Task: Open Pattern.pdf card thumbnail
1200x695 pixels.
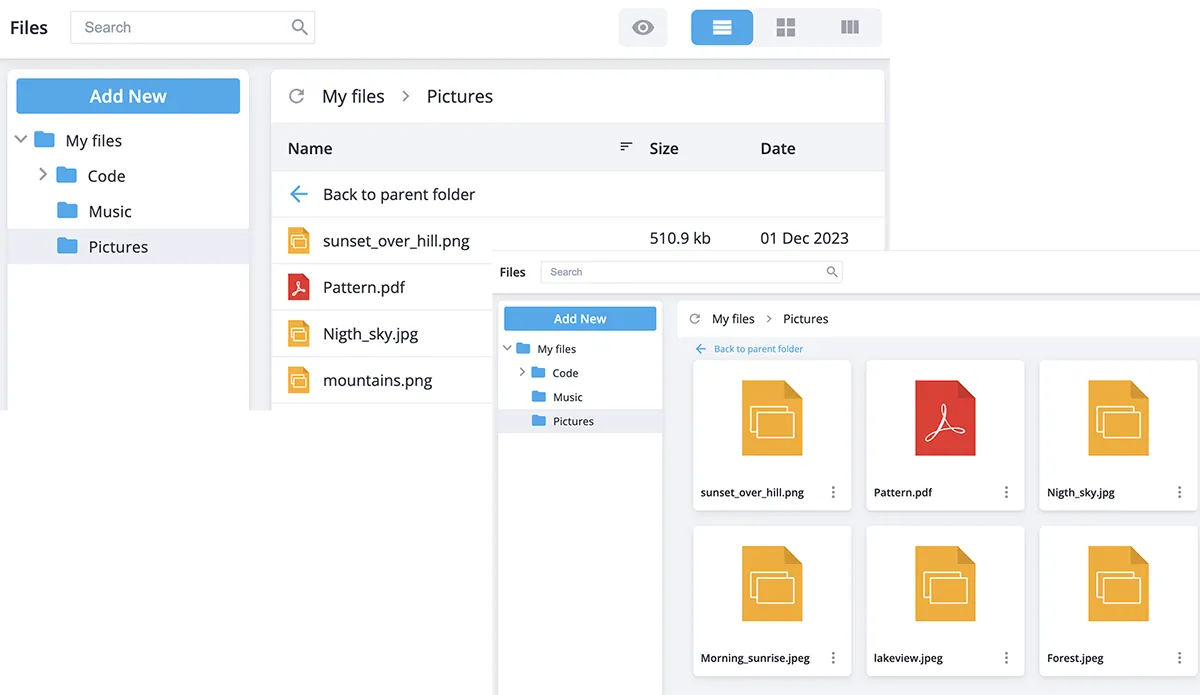Action: 945,418
